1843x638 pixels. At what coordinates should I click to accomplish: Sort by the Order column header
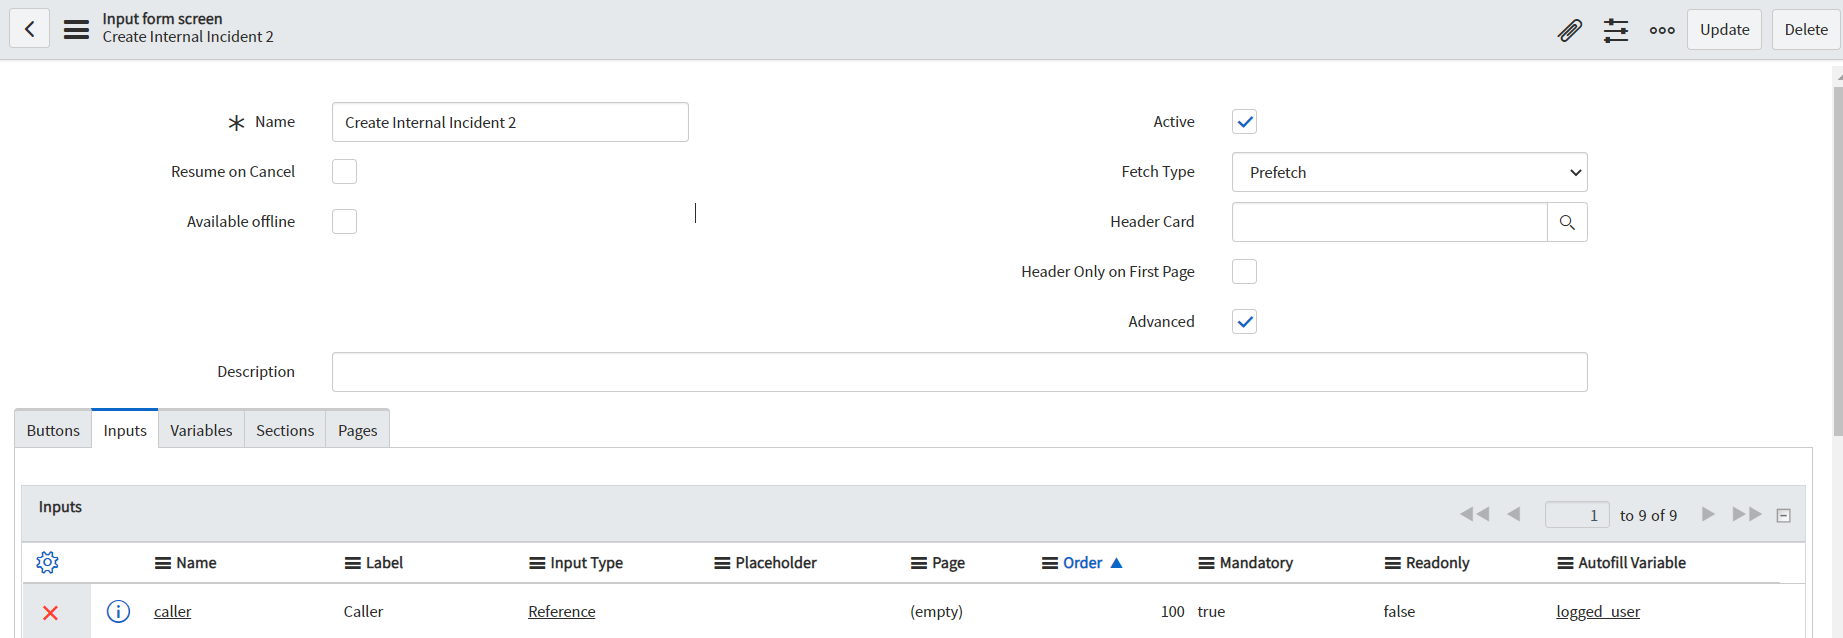1082,563
